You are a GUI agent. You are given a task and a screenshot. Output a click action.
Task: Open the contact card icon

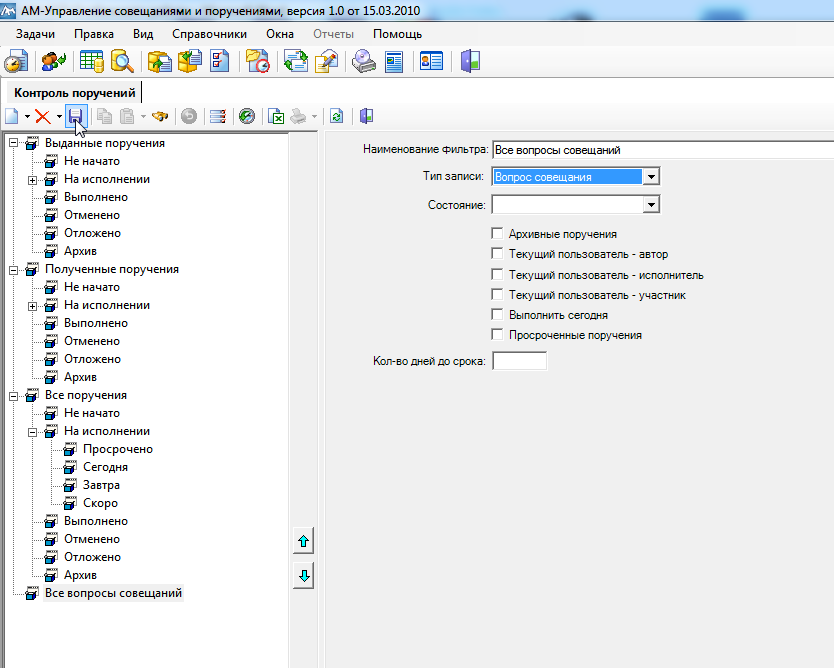click(x=431, y=62)
